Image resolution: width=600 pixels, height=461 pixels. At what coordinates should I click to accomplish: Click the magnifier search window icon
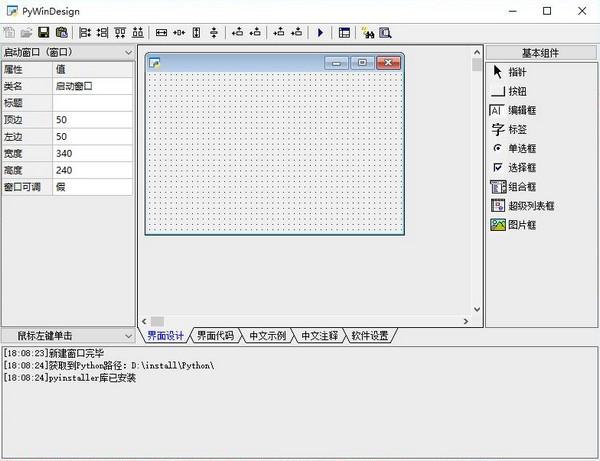[x=385, y=33]
